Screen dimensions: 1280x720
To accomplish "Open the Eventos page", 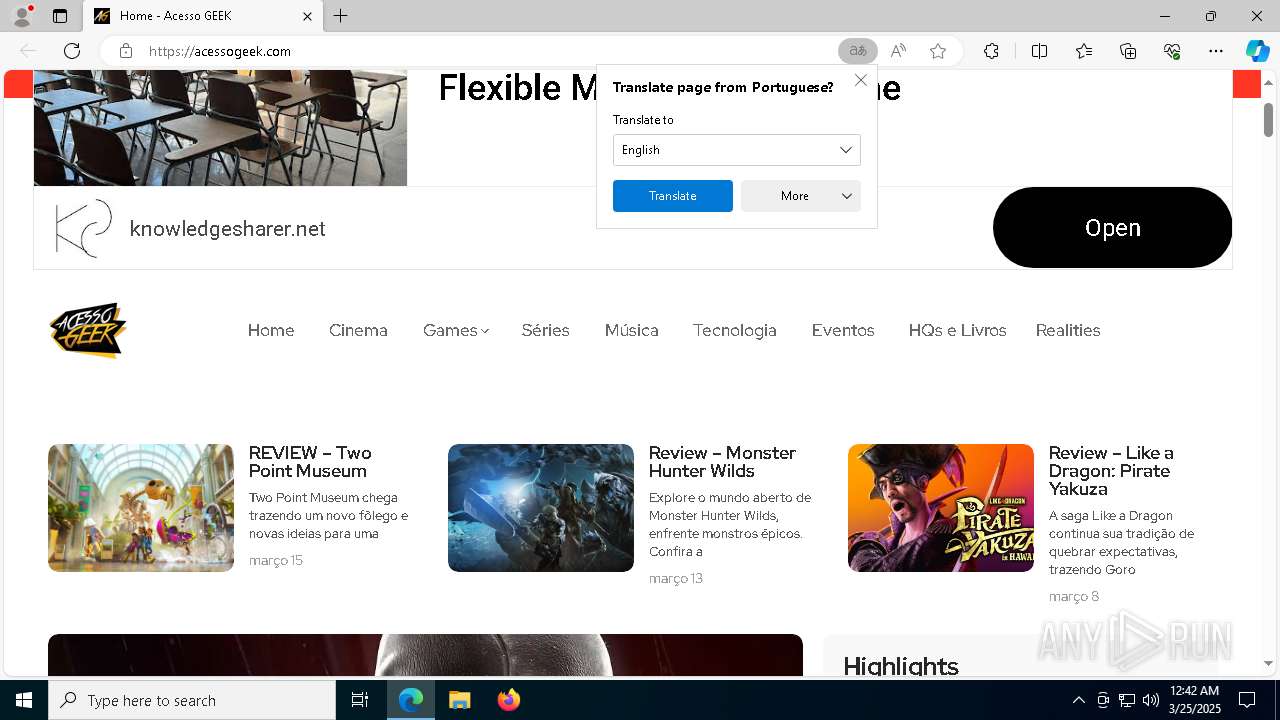I will point(843,330).
